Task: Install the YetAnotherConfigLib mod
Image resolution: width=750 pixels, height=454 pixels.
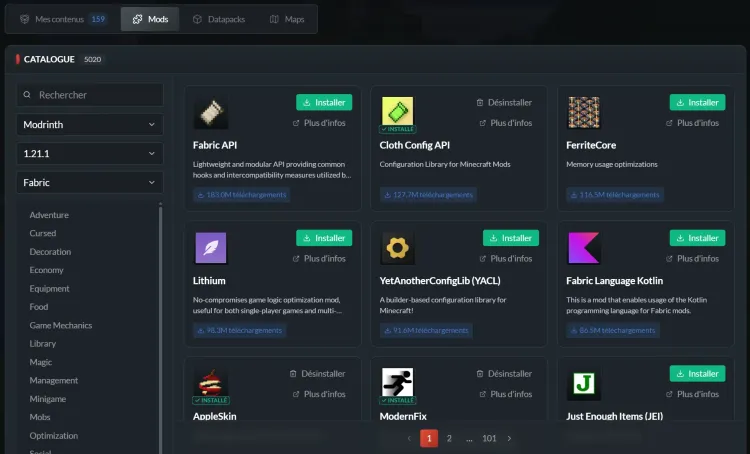Action: (x=511, y=238)
